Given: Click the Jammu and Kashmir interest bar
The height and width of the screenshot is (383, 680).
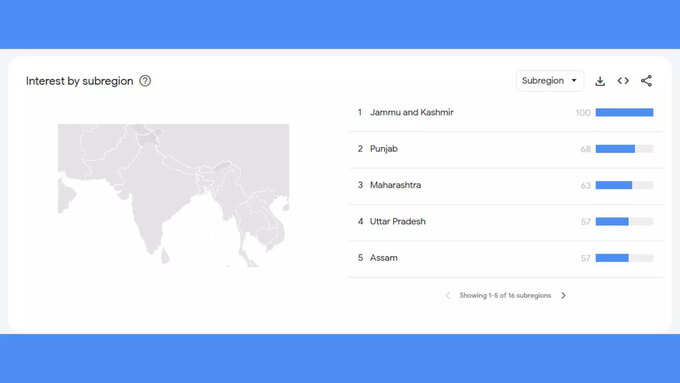Looking at the screenshot, I should (624, 112).
